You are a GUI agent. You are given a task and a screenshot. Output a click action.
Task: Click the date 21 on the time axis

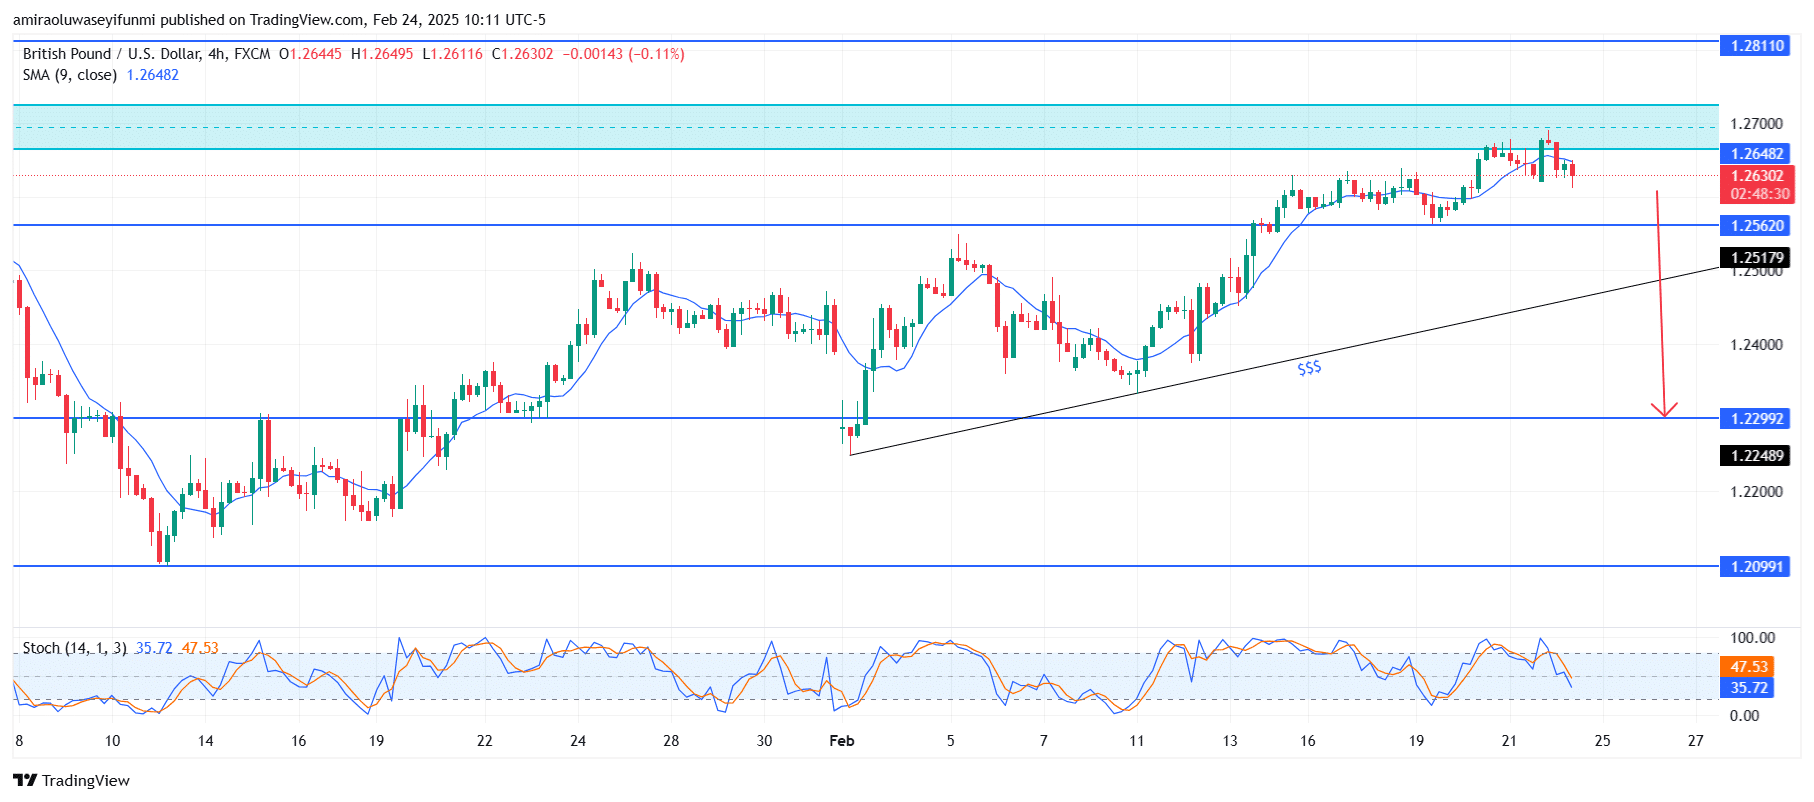1509,741
